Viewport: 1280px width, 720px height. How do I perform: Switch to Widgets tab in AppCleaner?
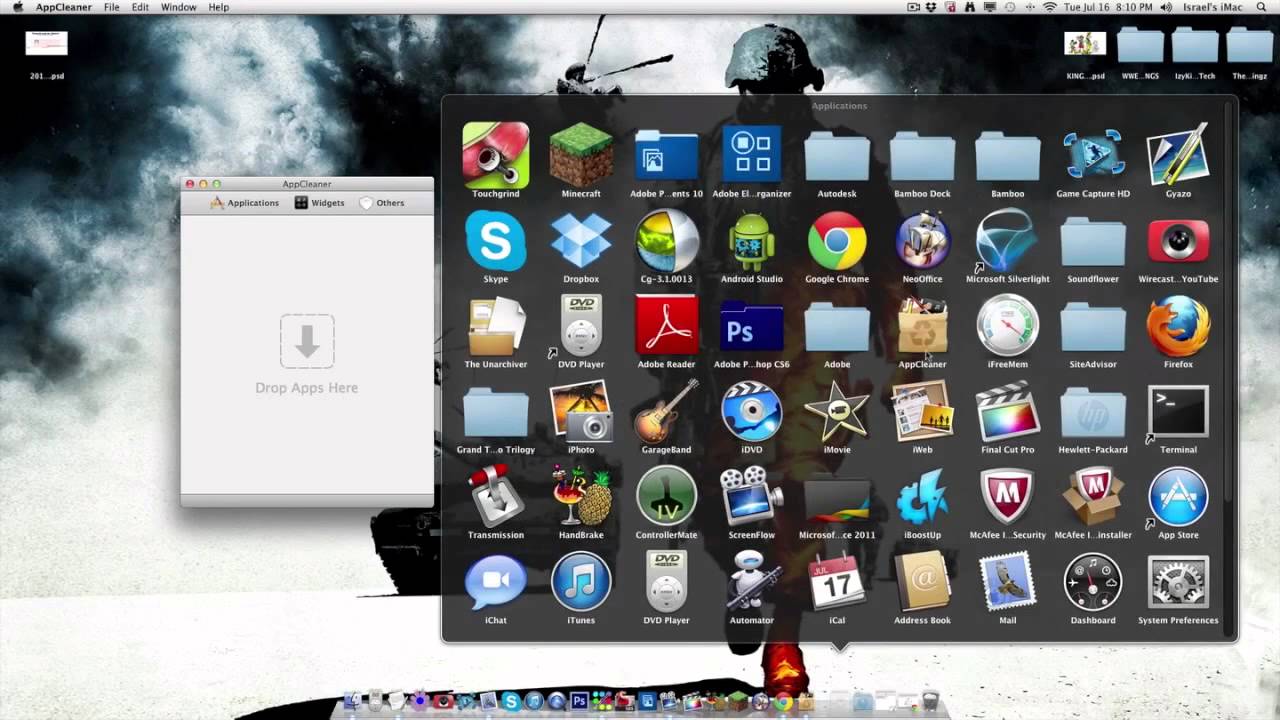pyautogui.click(x=320, y=203)
